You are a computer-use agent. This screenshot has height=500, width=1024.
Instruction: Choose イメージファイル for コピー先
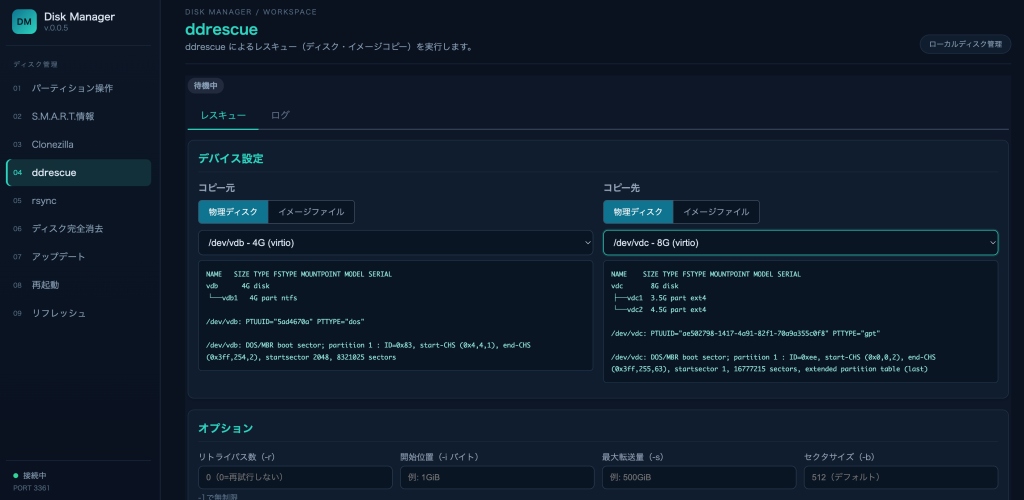716,212
